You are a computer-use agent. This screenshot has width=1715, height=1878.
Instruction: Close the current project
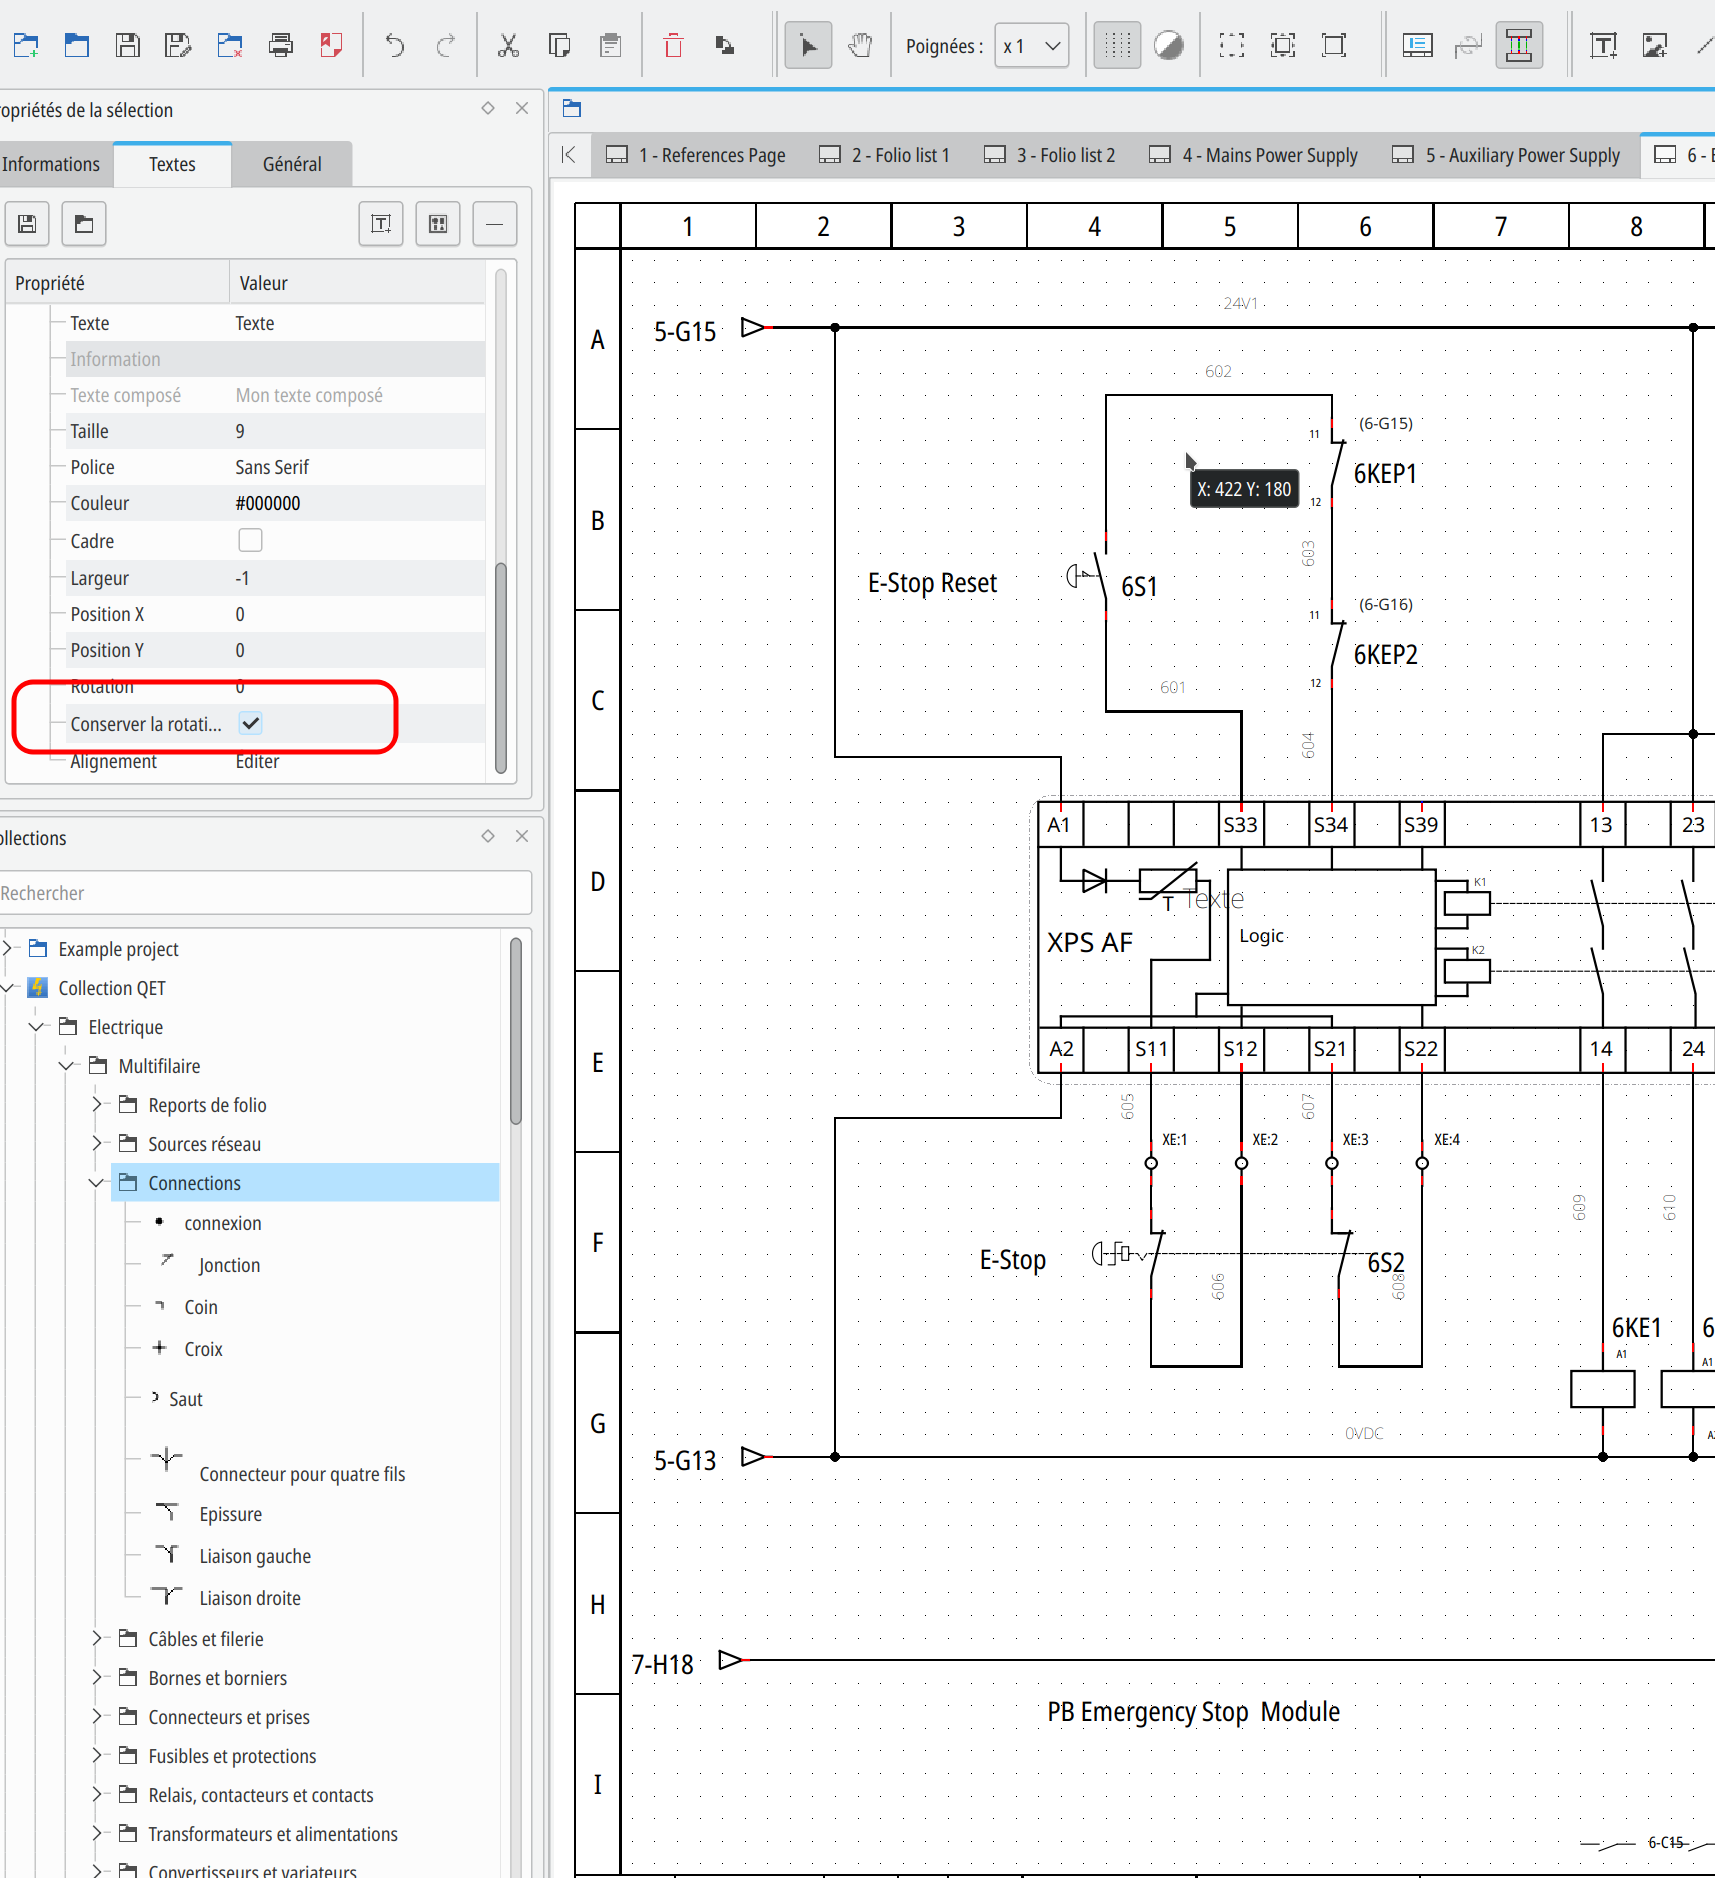(x=230, y=45)
